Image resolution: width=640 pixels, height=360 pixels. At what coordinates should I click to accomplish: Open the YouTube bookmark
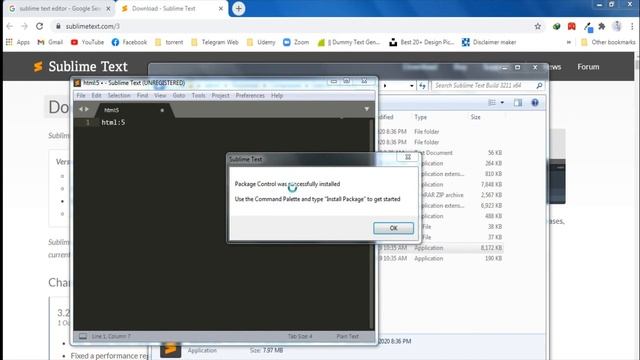pyautogui.click(x=87, y=42)
